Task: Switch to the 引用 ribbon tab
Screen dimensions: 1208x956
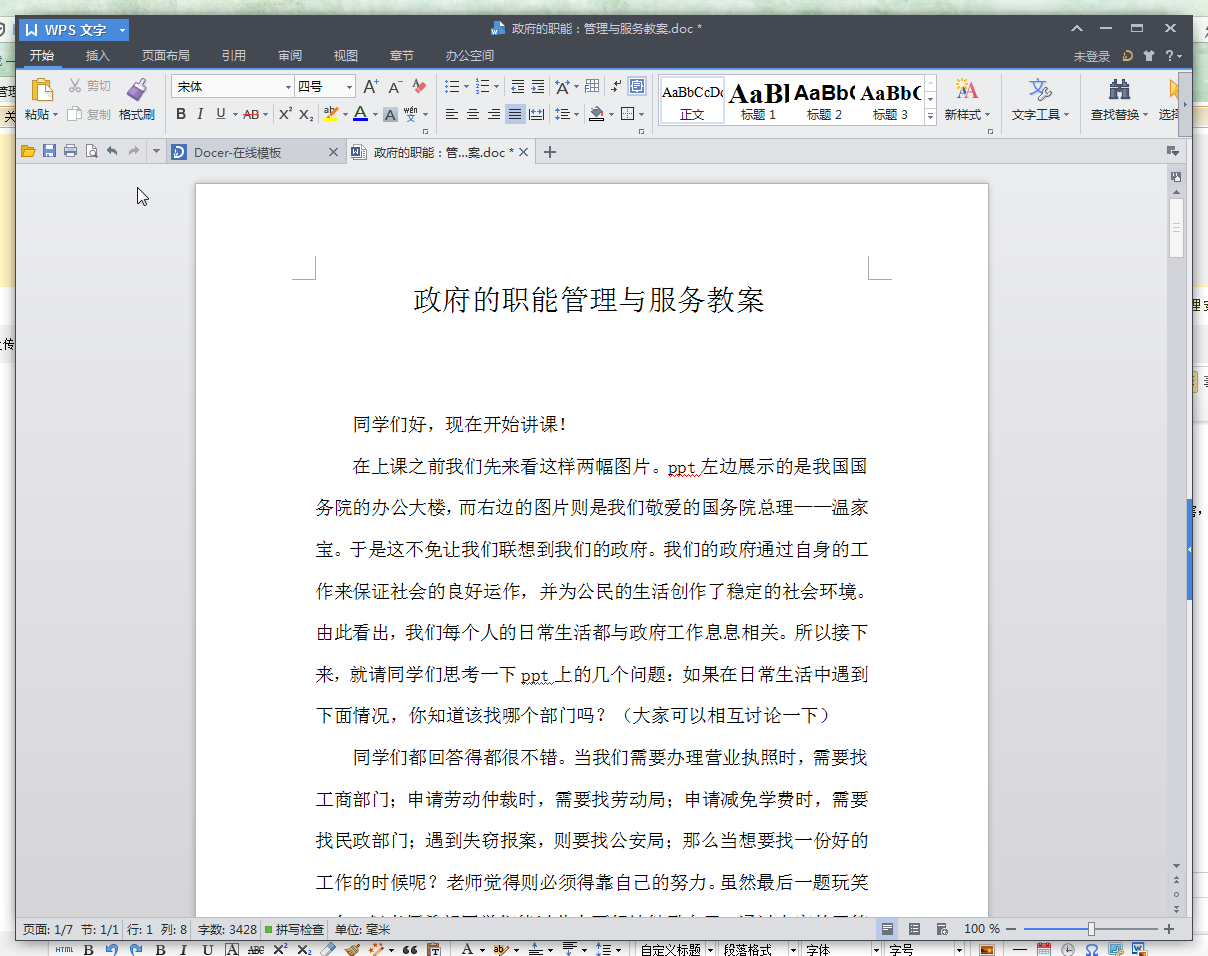Action: 234,56
